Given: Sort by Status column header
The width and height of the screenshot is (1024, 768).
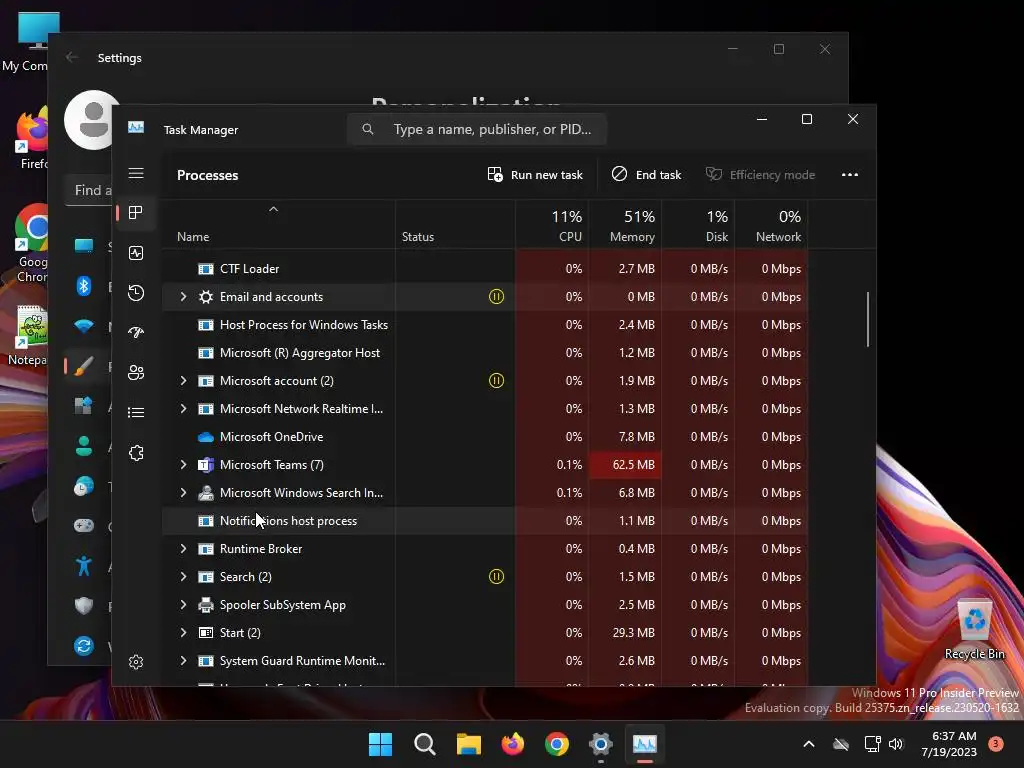Looking at the screenshot, I should click(455, 225).
